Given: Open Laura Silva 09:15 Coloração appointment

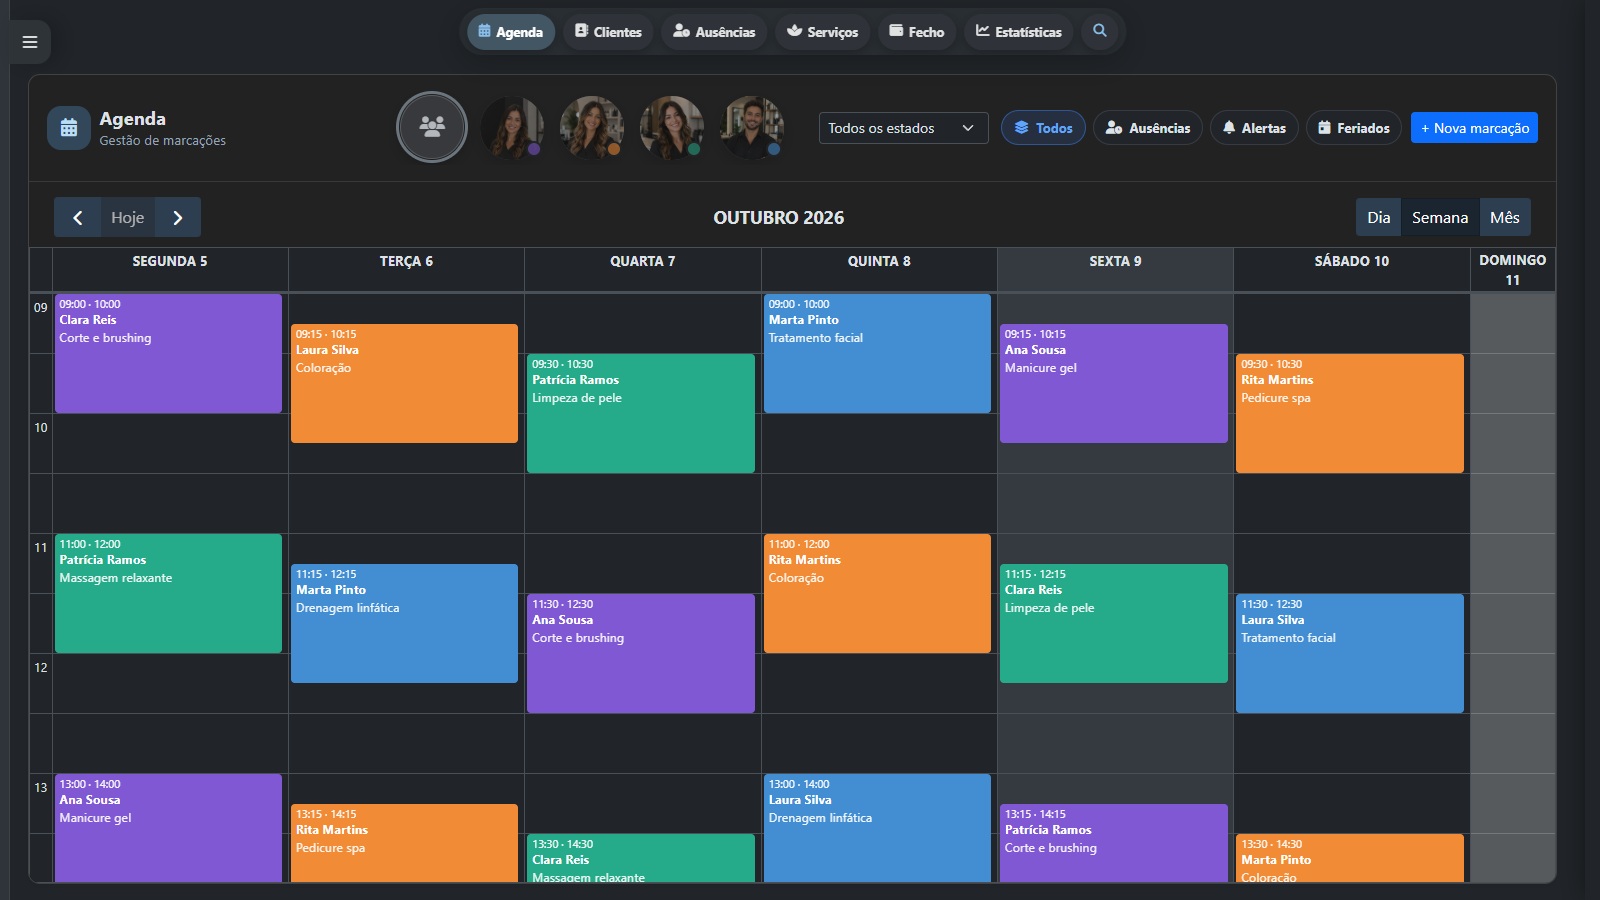Looking at the screenshot, I should tap(404, 383).
